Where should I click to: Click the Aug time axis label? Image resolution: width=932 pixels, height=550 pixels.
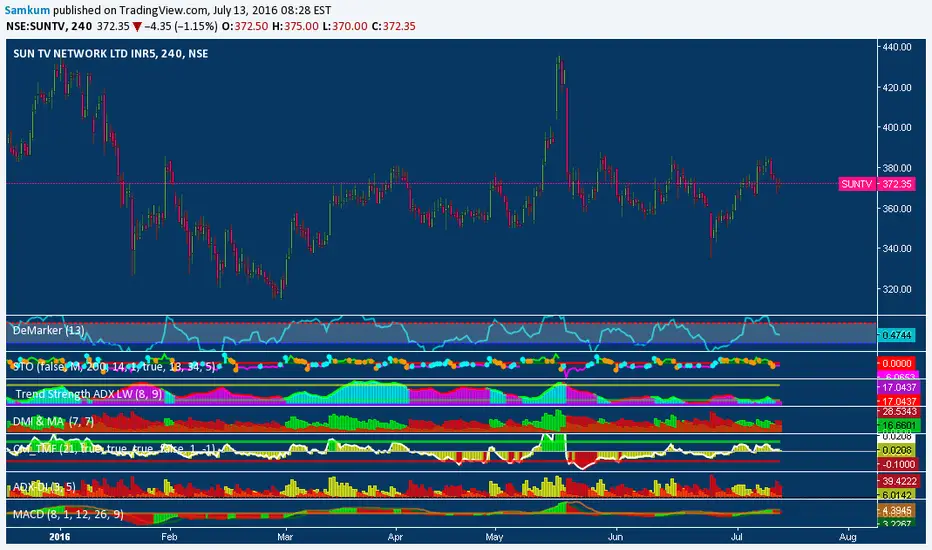[848, 537]
